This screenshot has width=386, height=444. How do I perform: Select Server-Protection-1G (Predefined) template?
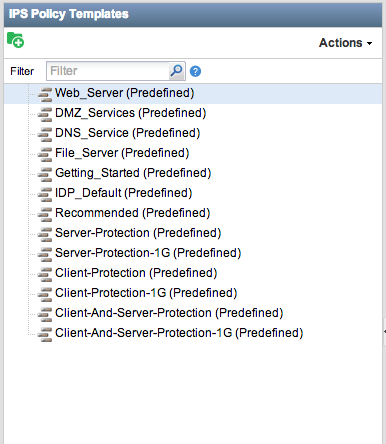(148, 253)
